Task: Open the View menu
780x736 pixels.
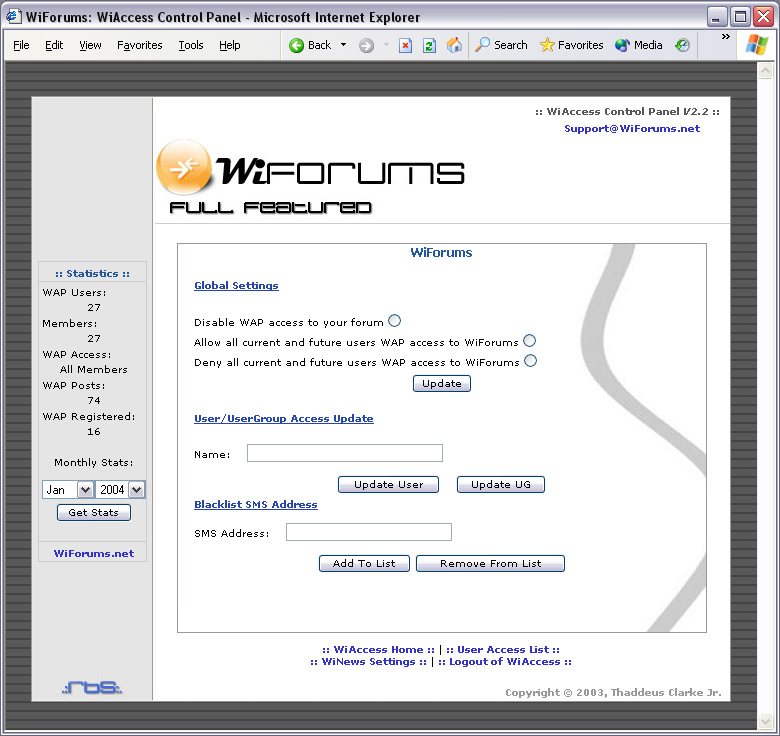Action: 90,45
